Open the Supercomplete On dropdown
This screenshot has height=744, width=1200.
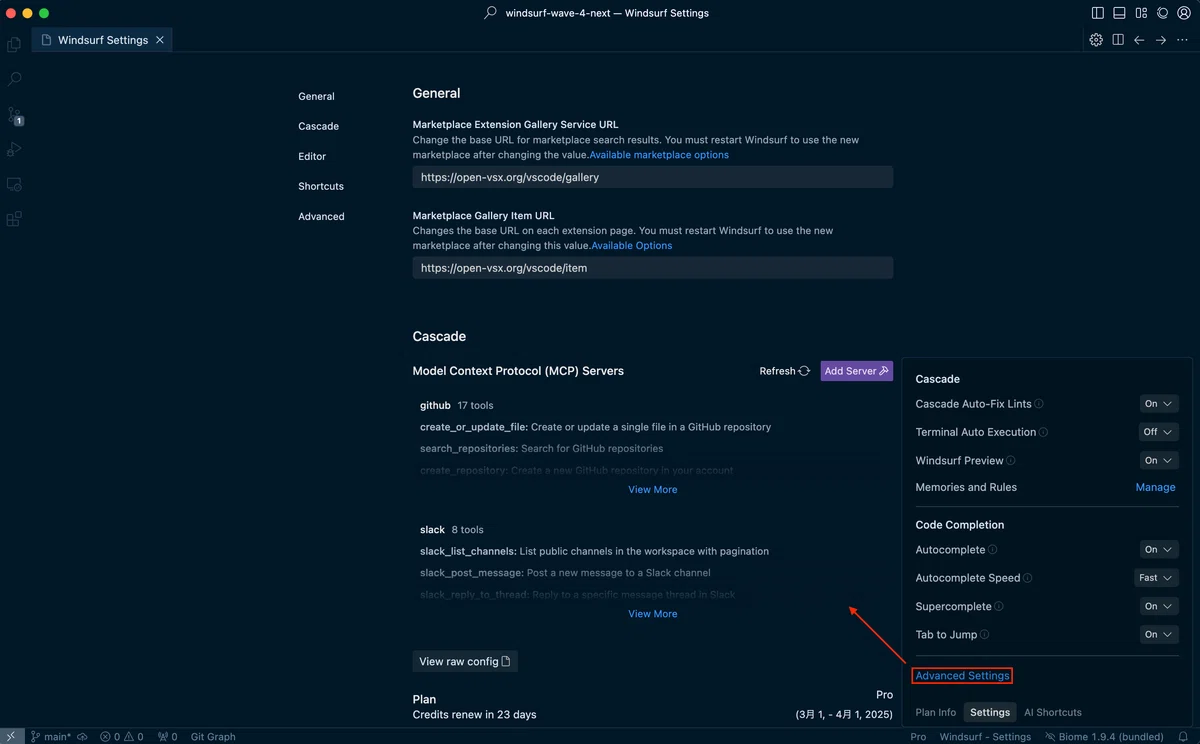1159,606
